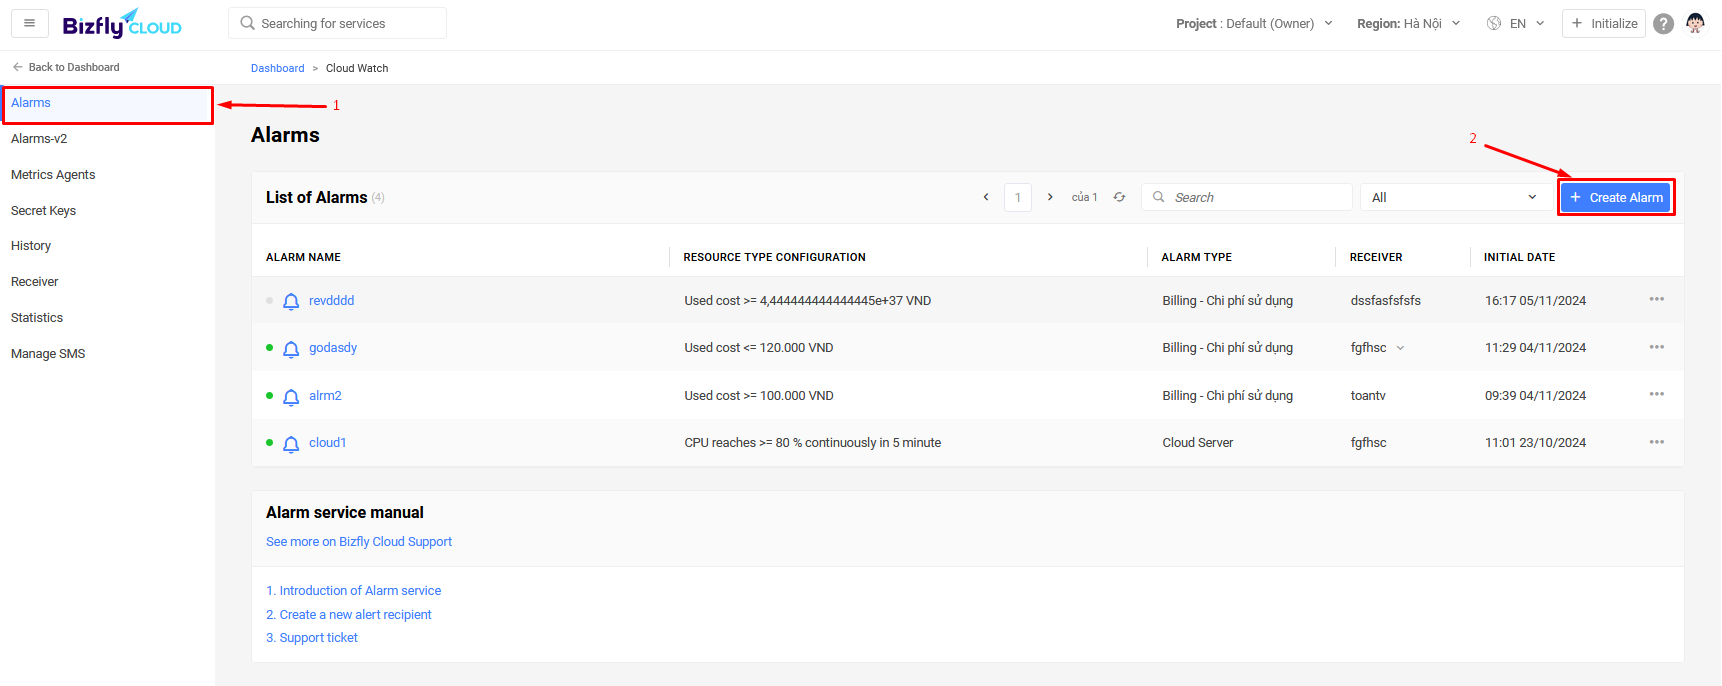The image size is (1722, 686).
Task: Open more options for revdddd alarm
Action: coord(1657,299)
